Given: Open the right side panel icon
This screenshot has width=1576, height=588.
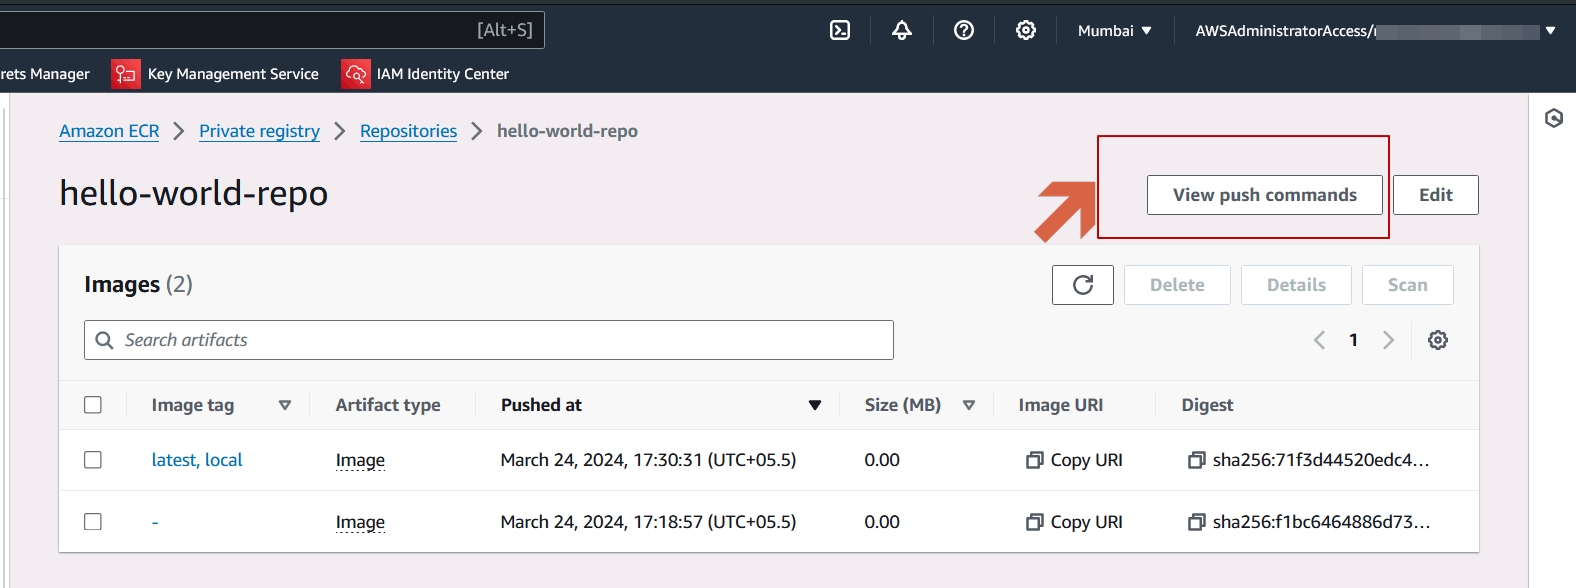Looking at the screenshot, I should point(1553,118).
